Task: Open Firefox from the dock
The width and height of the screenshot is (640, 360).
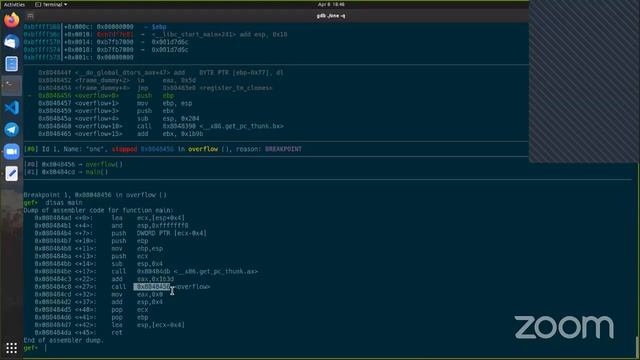Action: 11,20
